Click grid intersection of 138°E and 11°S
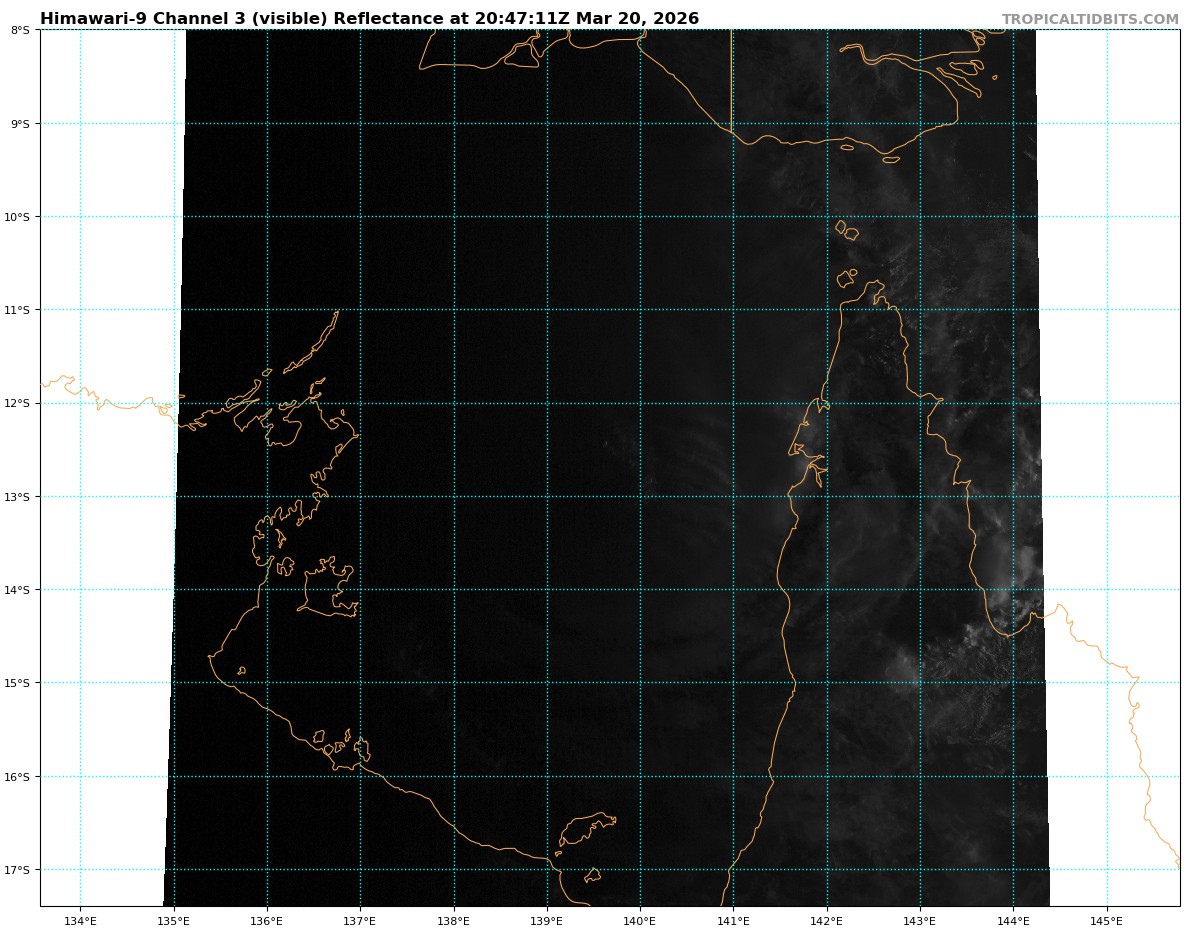 [453, 310]
